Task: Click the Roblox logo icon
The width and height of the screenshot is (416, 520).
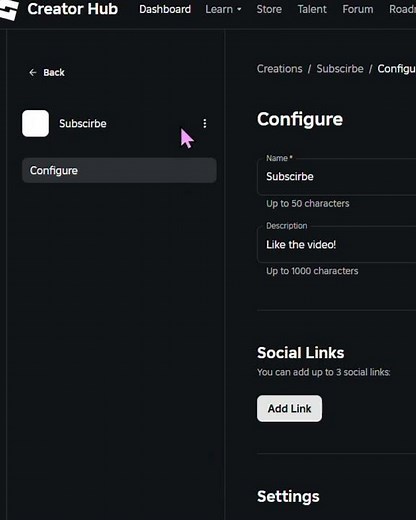Action: [x=8, y=9]
